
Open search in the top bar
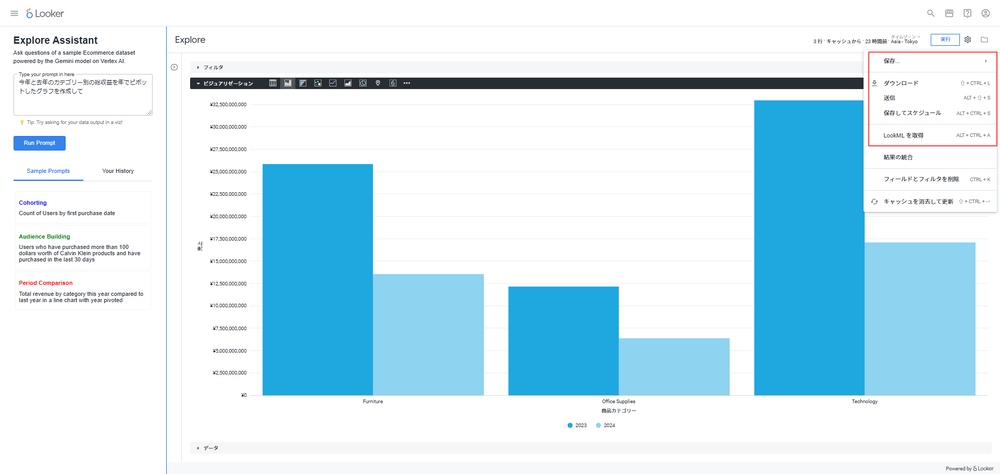click(931, 13)
